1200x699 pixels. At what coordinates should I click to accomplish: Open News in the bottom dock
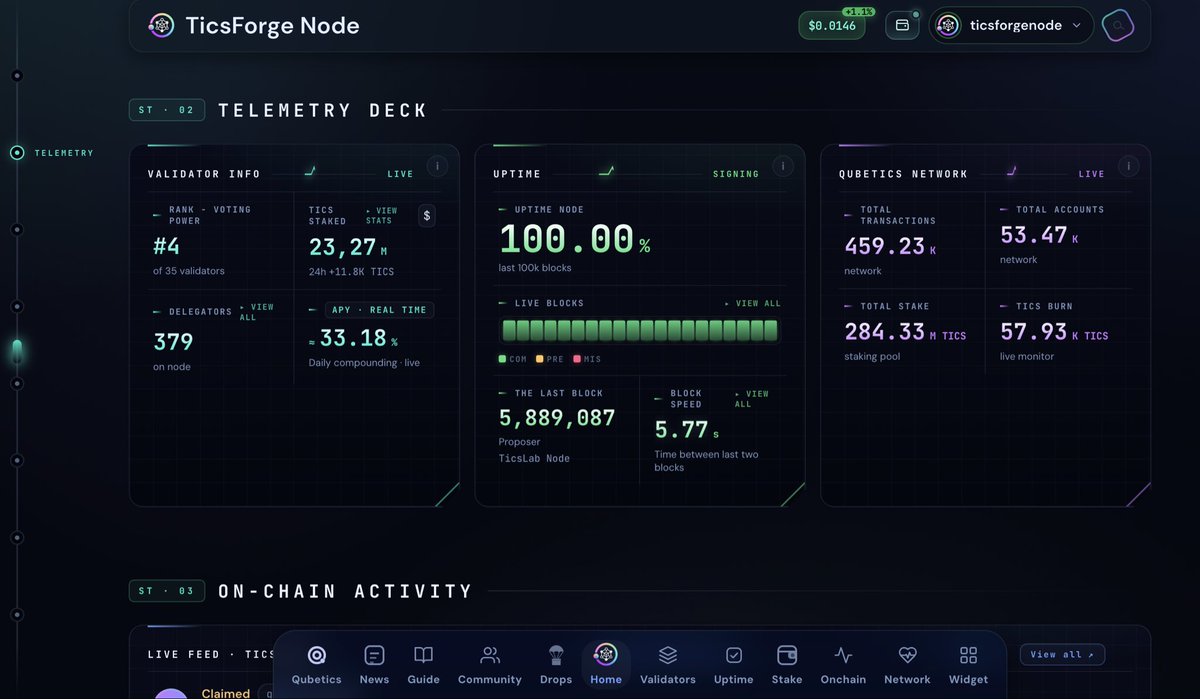[374, 664]
